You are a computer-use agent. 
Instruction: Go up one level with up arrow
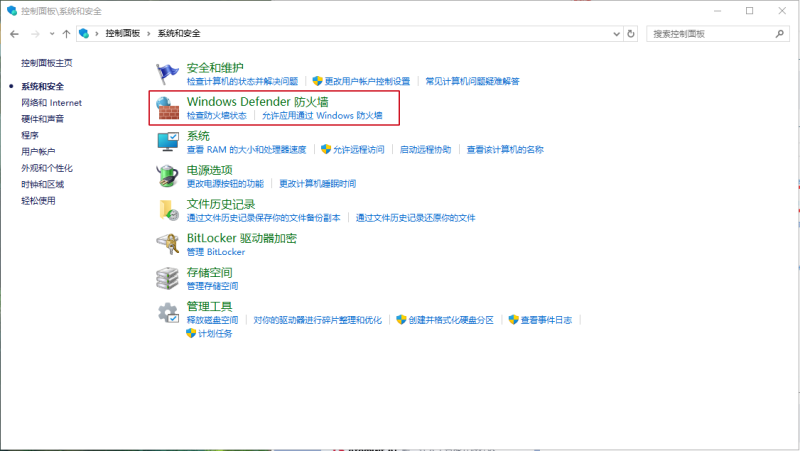[66, 34]
